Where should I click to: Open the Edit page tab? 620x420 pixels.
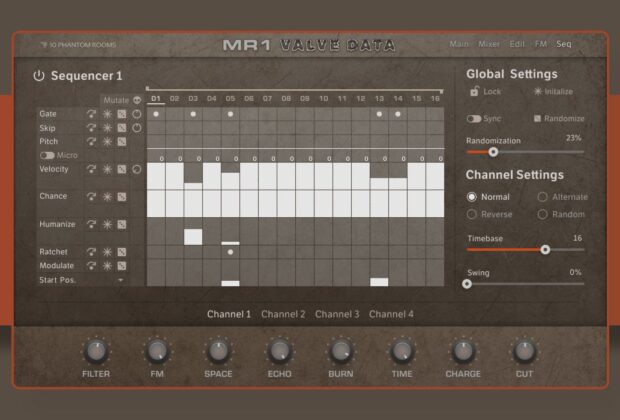tap(517, 44)
